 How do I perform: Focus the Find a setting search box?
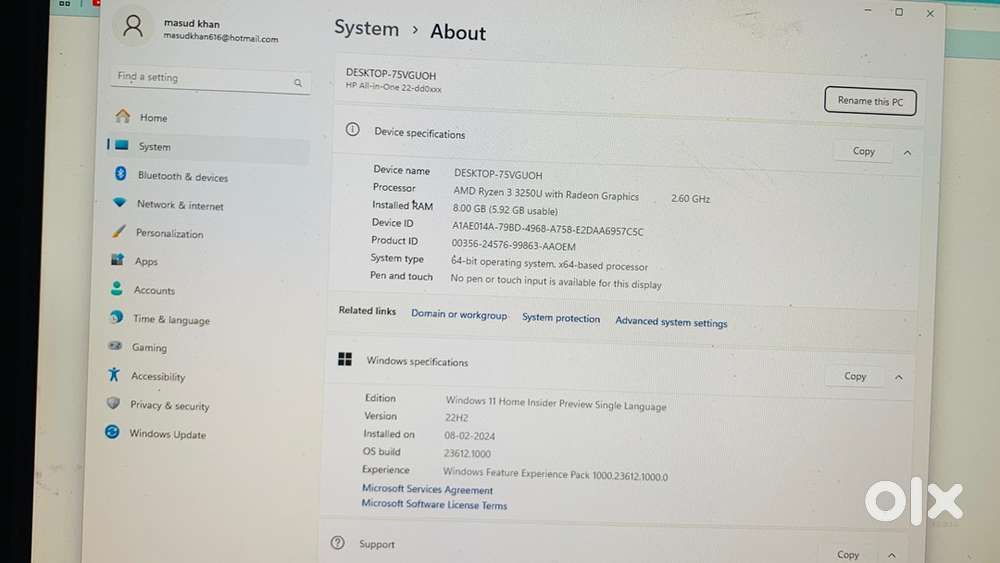point(210,79)
